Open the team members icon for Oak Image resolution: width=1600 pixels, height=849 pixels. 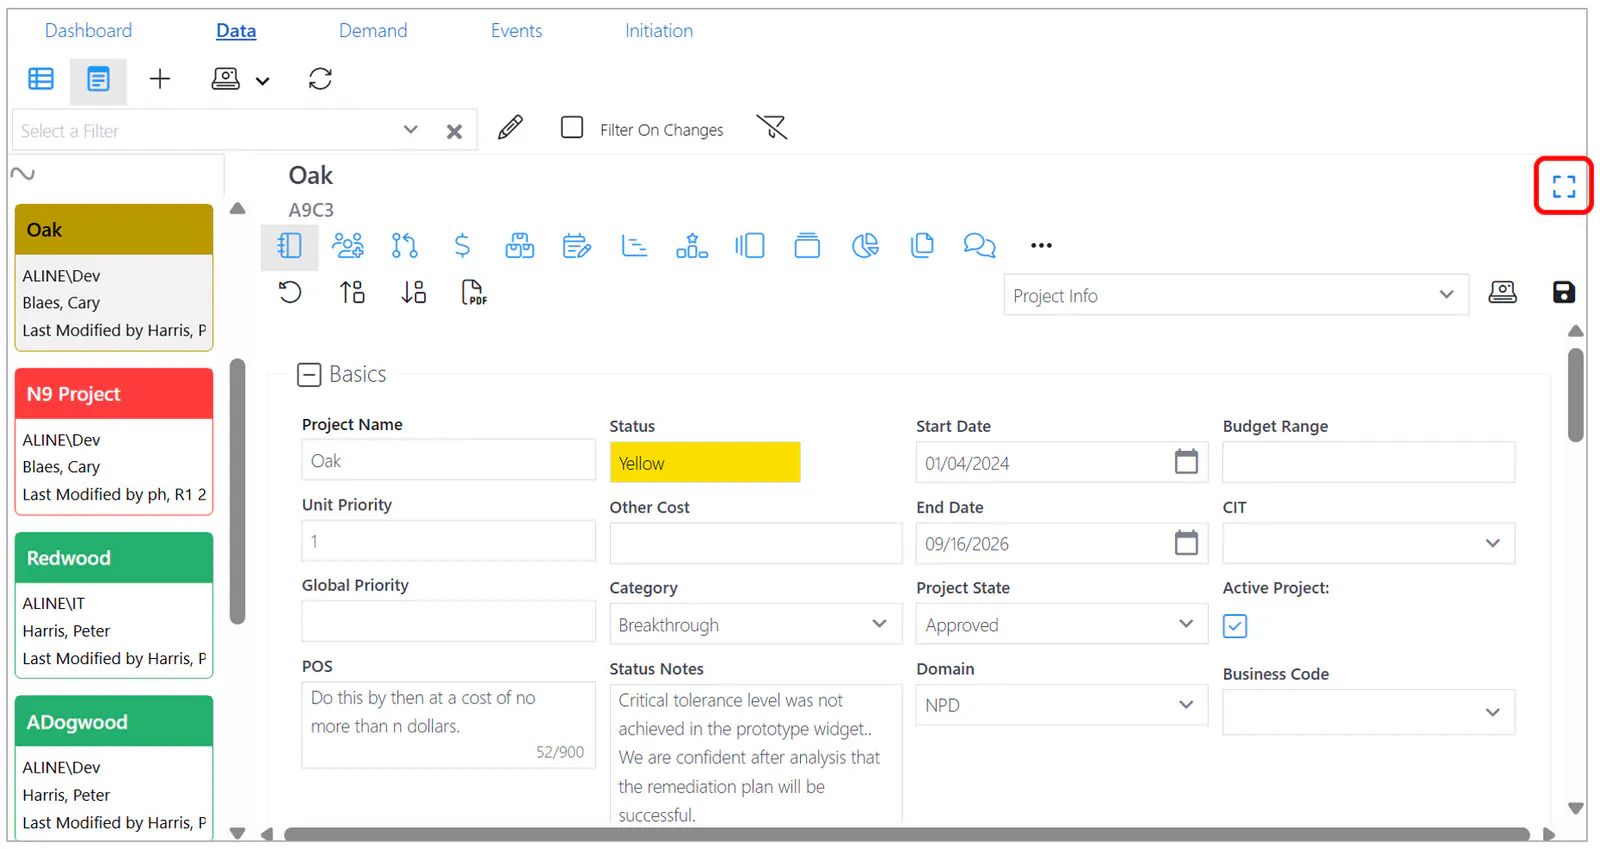(348, 245)
